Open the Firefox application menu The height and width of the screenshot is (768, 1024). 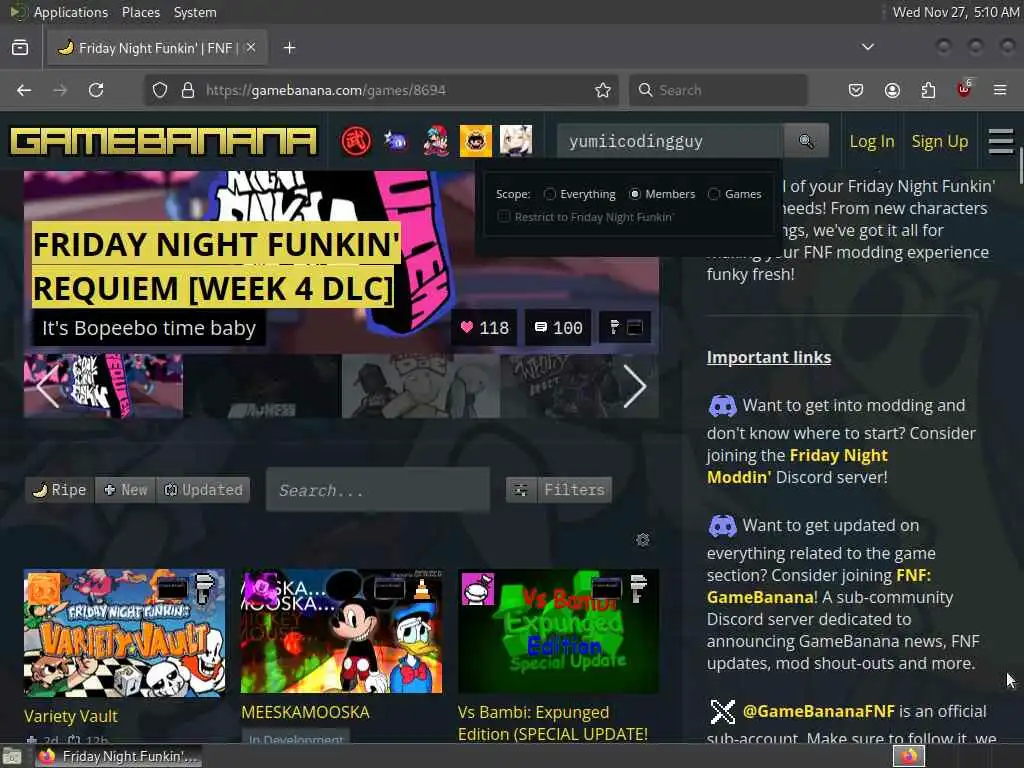tap(1000, 90)
